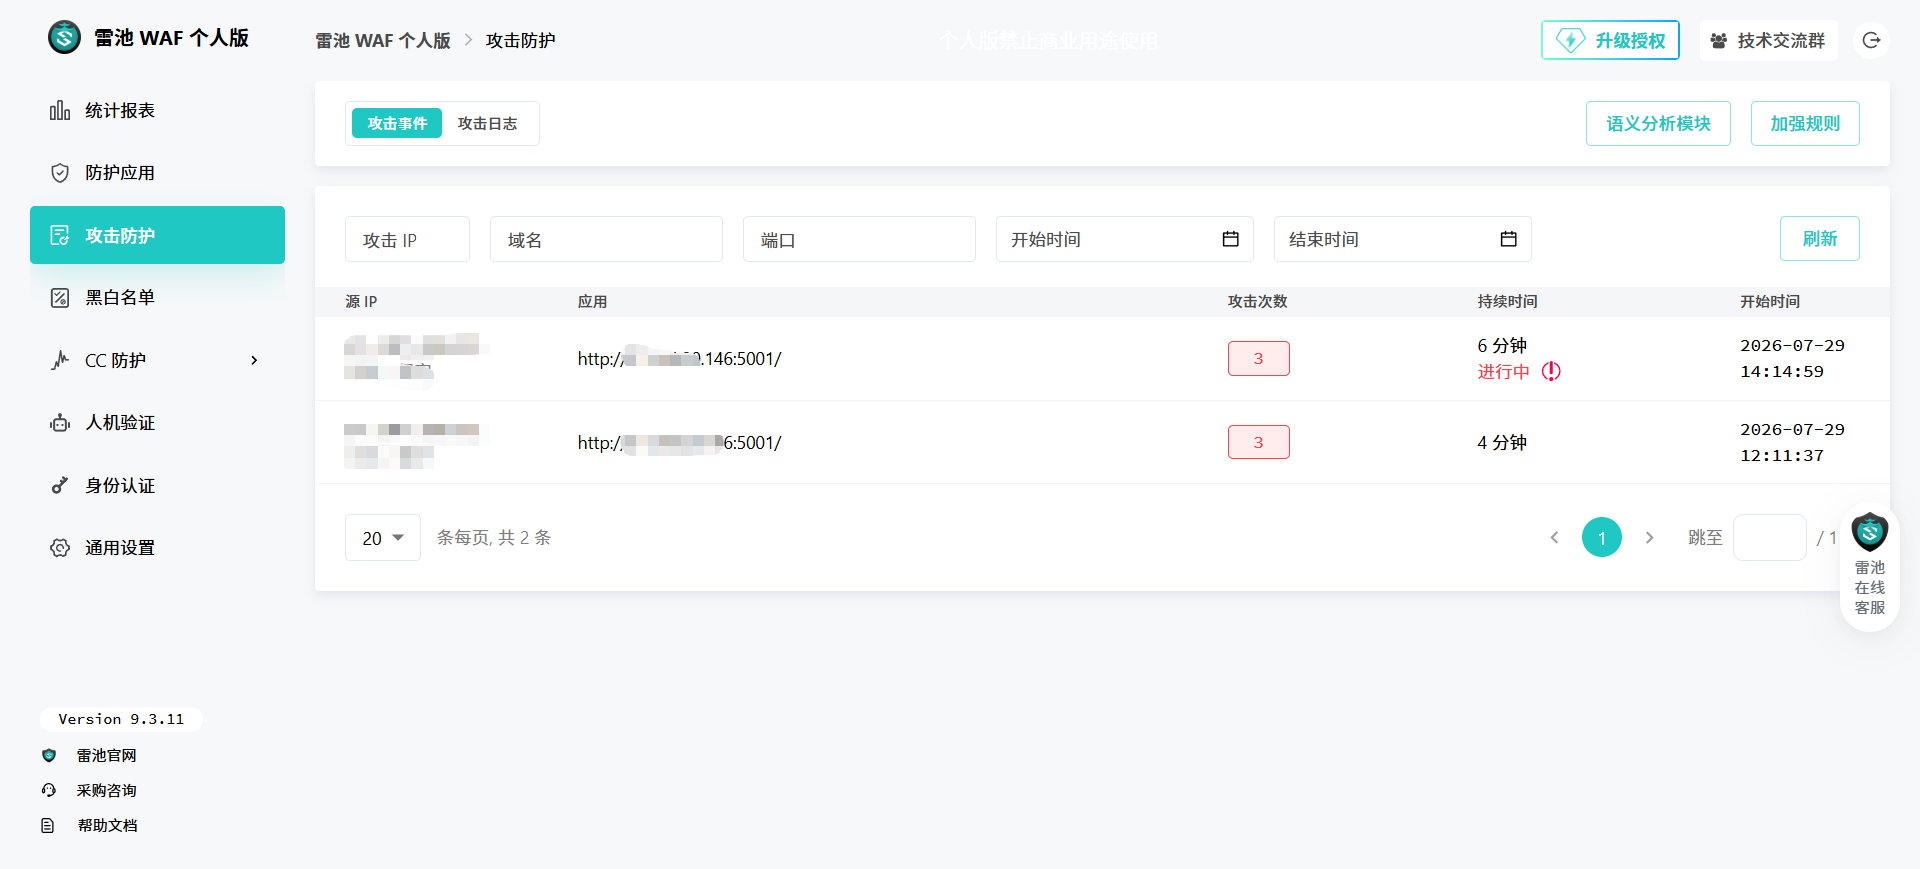Click the 雷池 WAF 个人版 breadcrumb link
The width and height of the screenshot is (1920, 869).
pos(383,40)
